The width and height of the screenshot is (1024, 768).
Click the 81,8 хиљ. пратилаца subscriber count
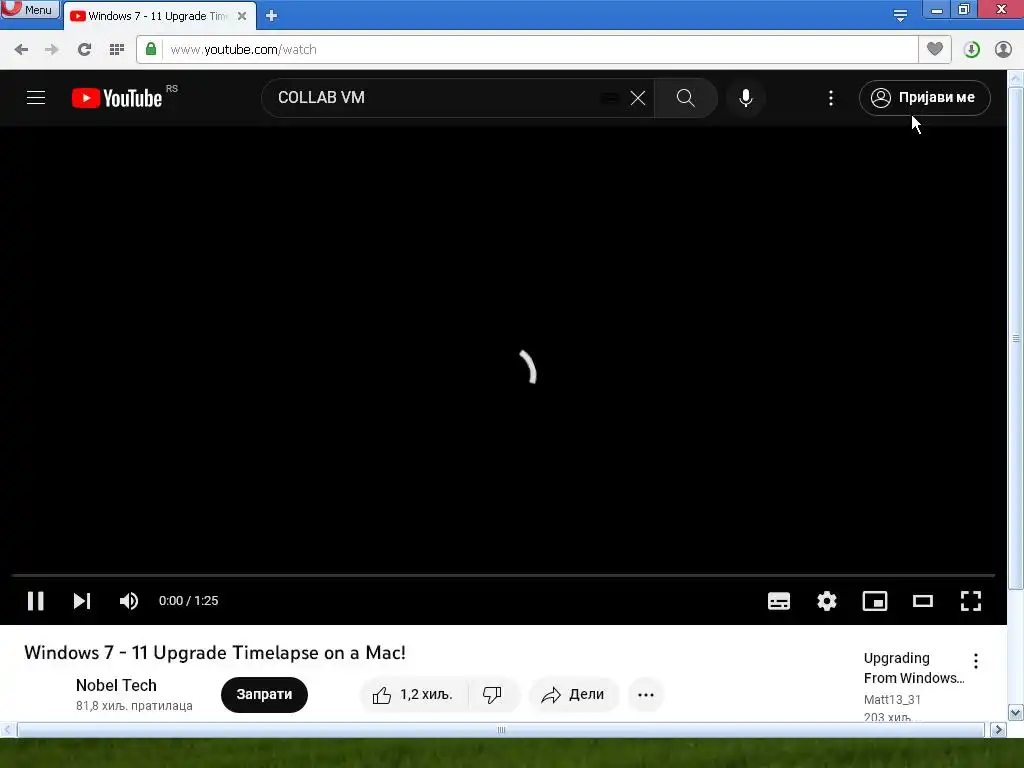134,706
